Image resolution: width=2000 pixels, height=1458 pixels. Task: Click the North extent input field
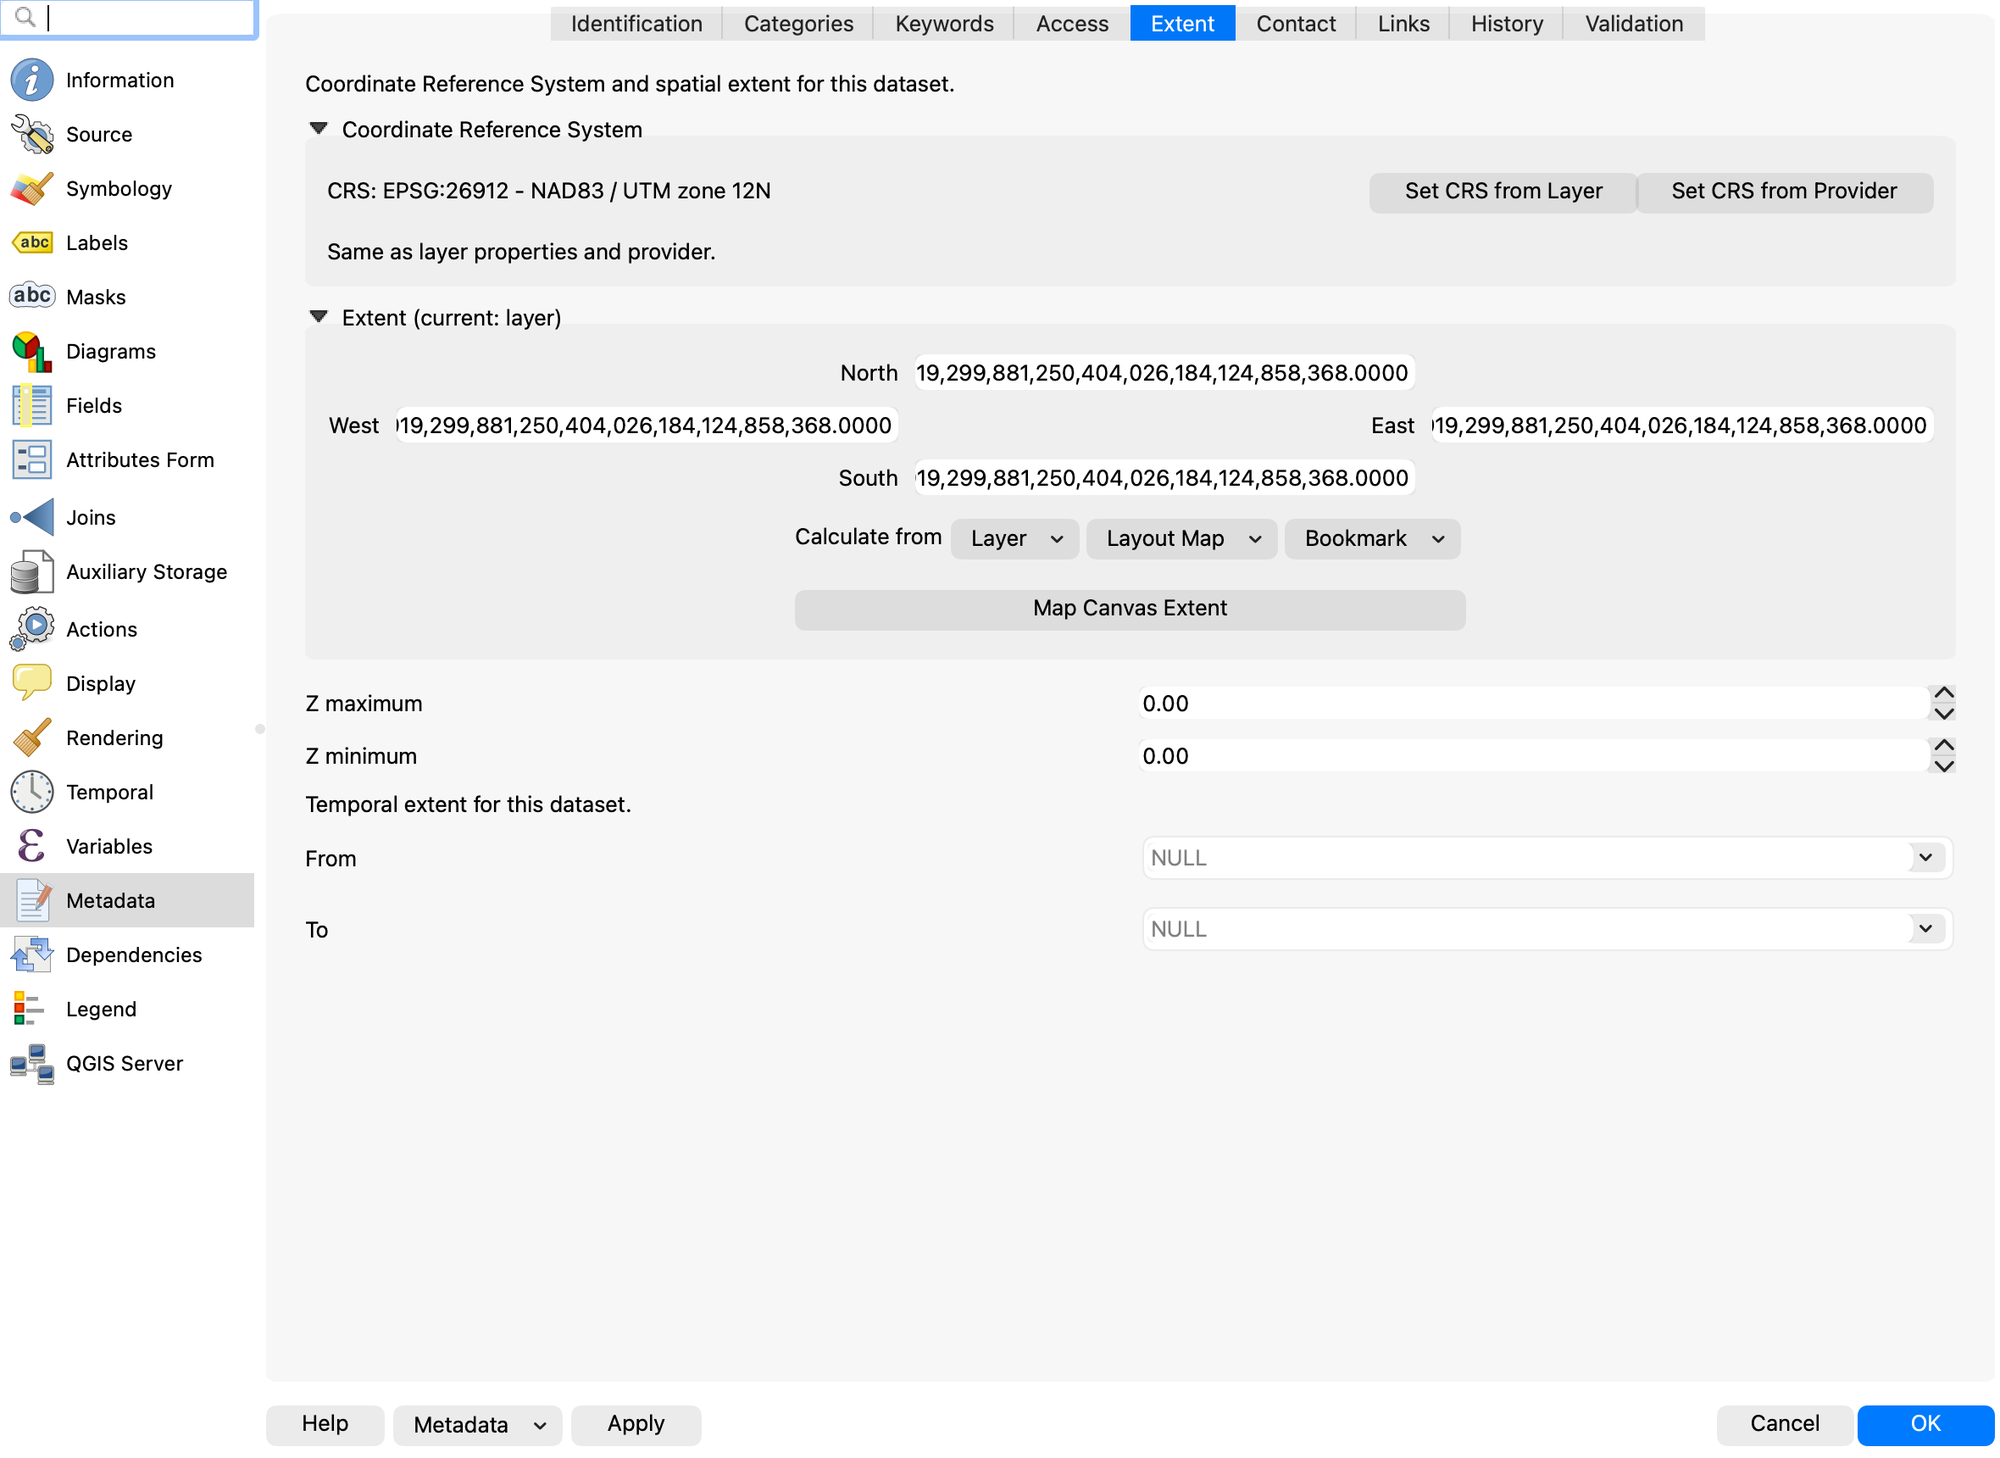pyautogui.click(x=1164, y=373)
